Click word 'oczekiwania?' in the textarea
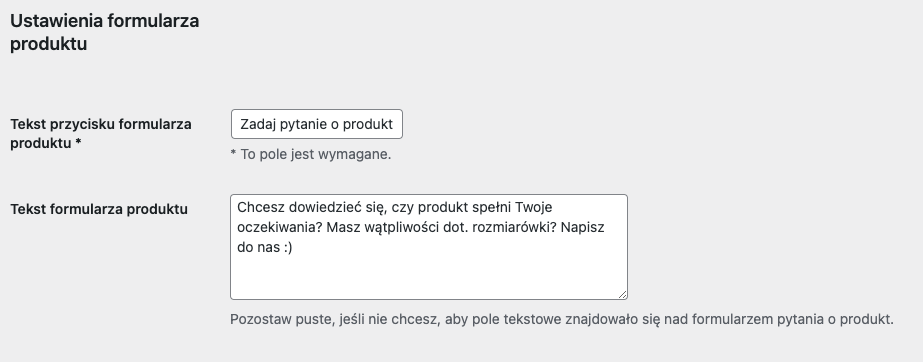This screenshot has width=923, height=362. pyautogui.click(x=280, y=227)
